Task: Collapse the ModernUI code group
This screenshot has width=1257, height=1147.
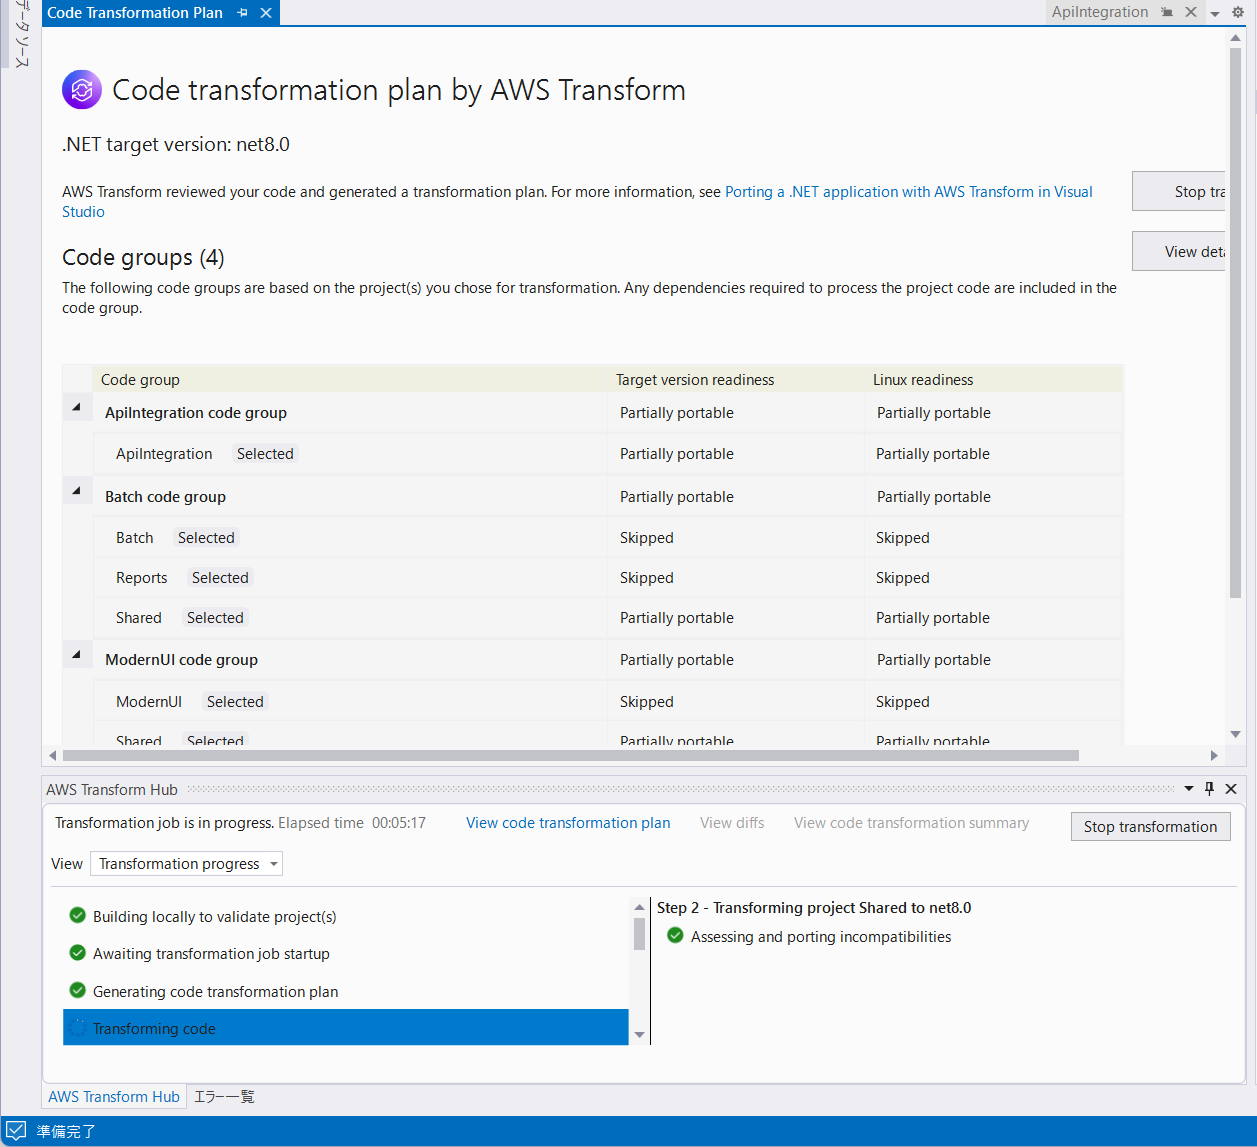Action: point(76,654)
